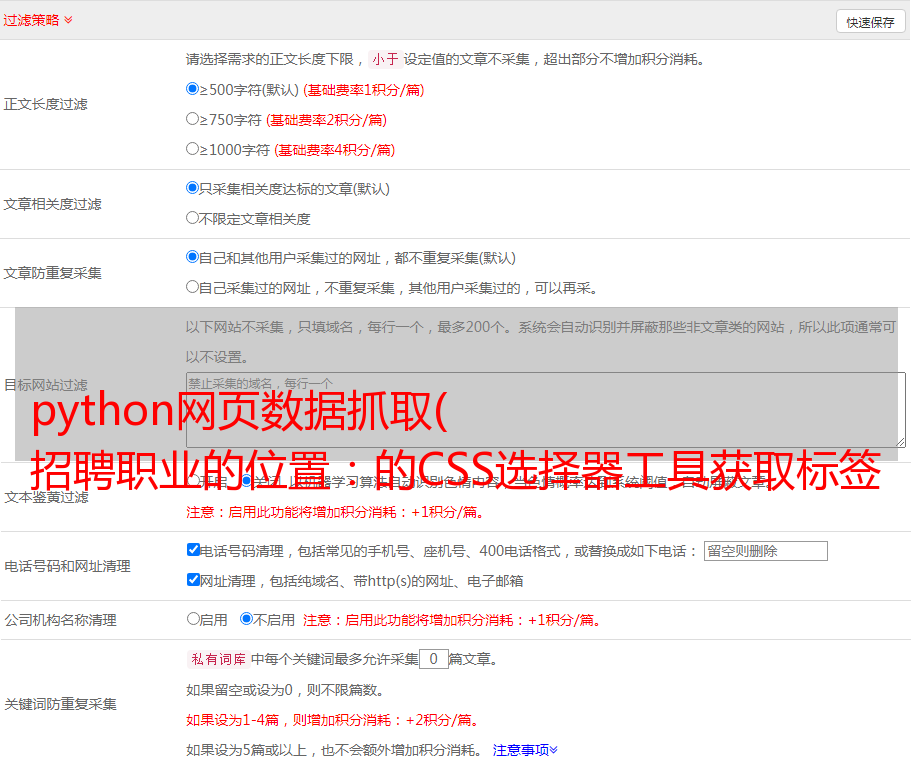Viewport: 912px width, 768px height.
Task: Click the 文本鉴黄过滤 label
Action: [47, 497]
